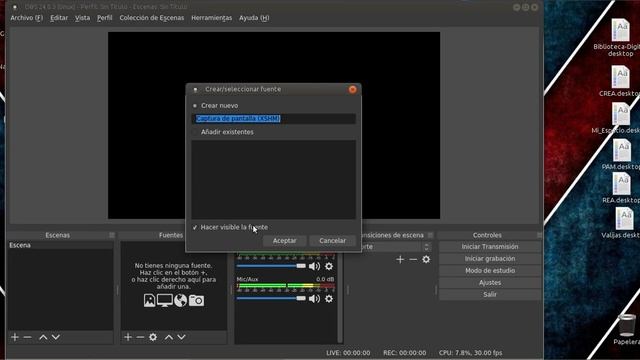Click the audio mixer scrollbar
Image resolution: width=640 pixels, height=360 pixels.
tap(340, 298)
